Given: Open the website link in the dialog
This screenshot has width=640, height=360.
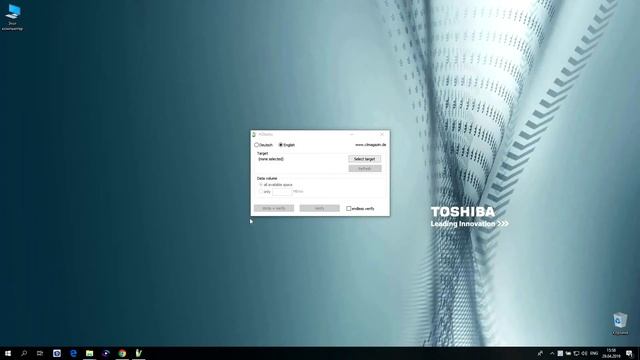Looking at the screenshot, I should [x=370, y=145].
